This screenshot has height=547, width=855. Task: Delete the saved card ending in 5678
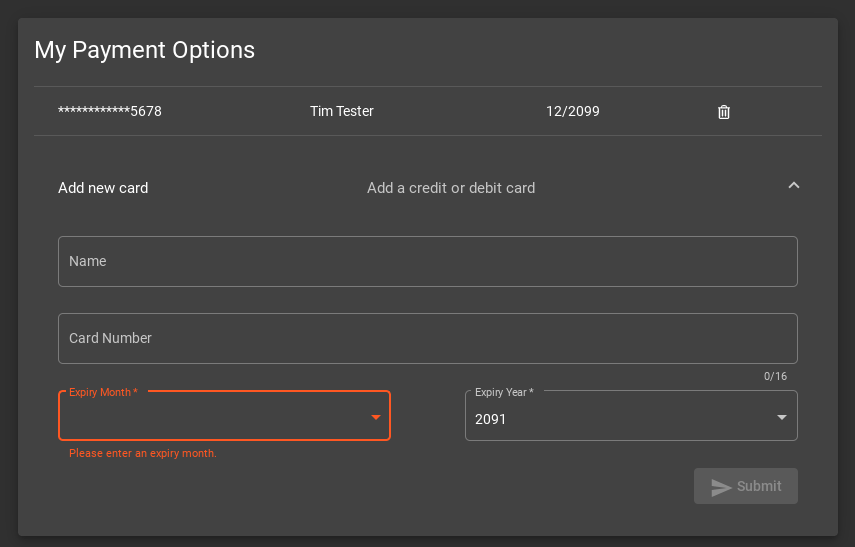(724, 112)
